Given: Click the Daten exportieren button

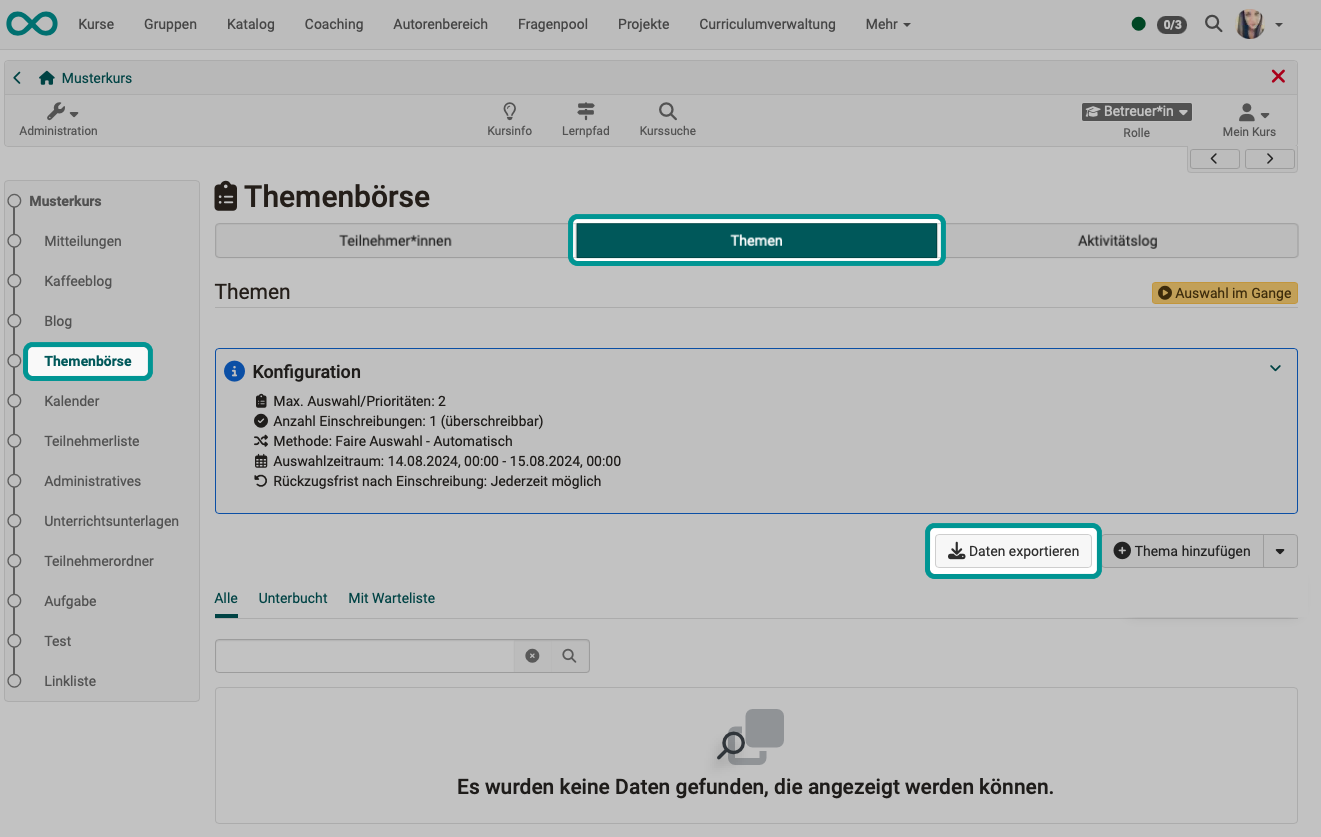Looking at the screenshot, I should click(x=1013, y=551).
